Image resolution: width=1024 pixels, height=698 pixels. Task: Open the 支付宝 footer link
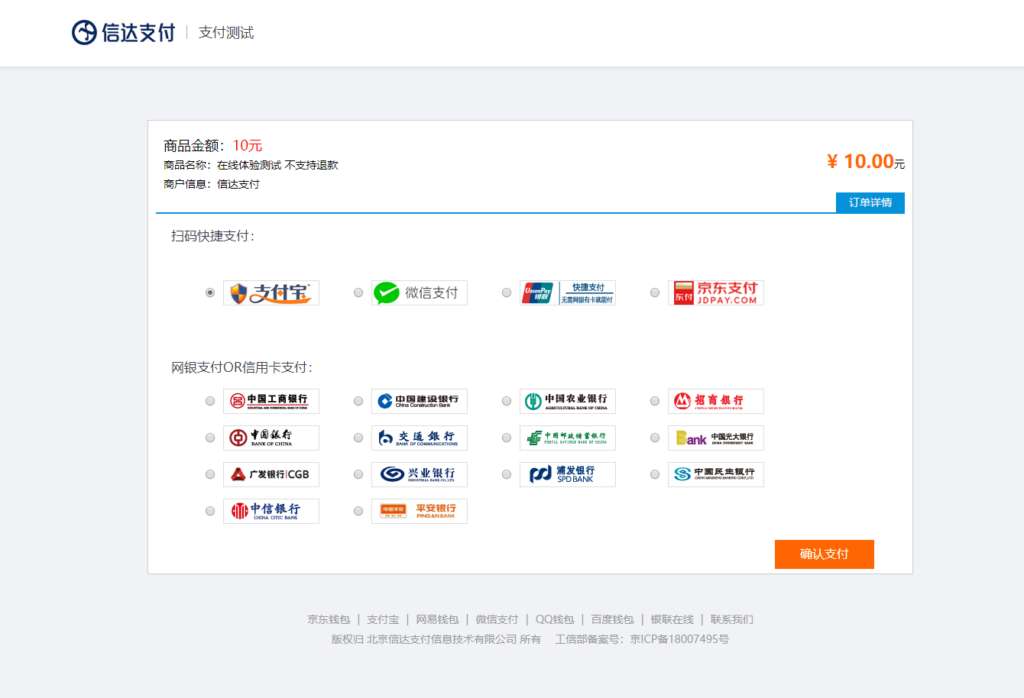383,619
